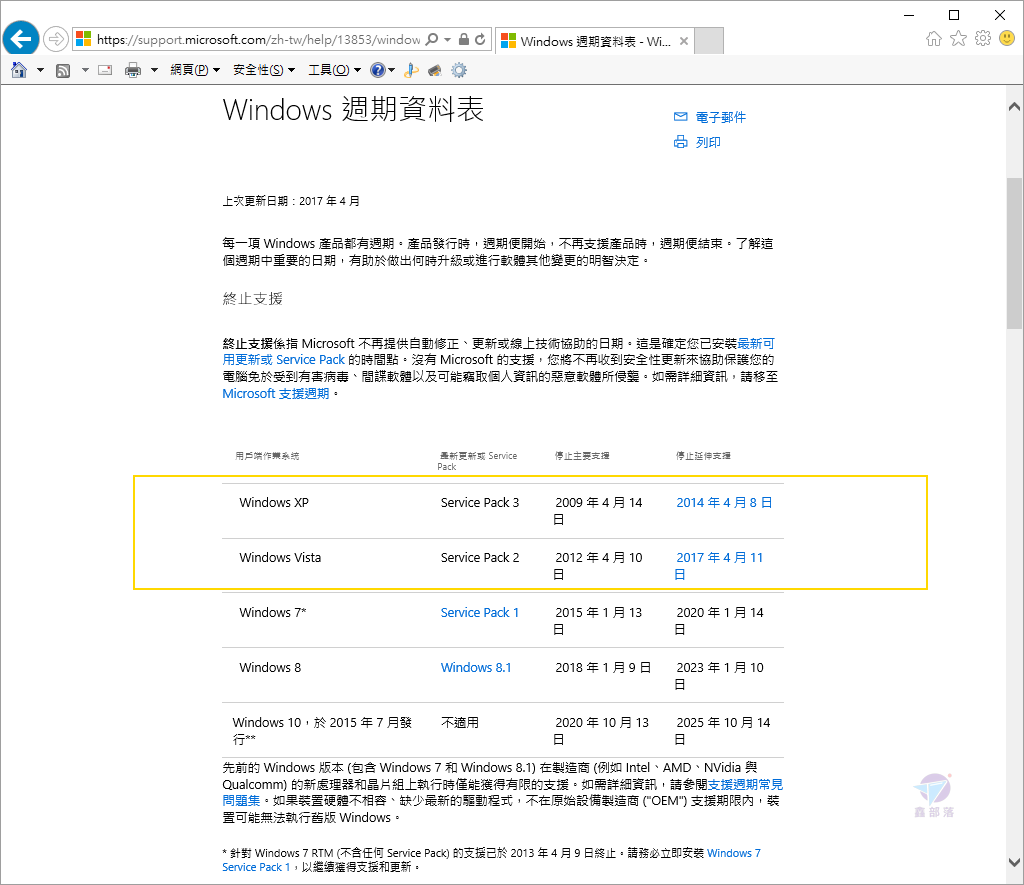Click the security lock icon in address bar

pos(464,39)
